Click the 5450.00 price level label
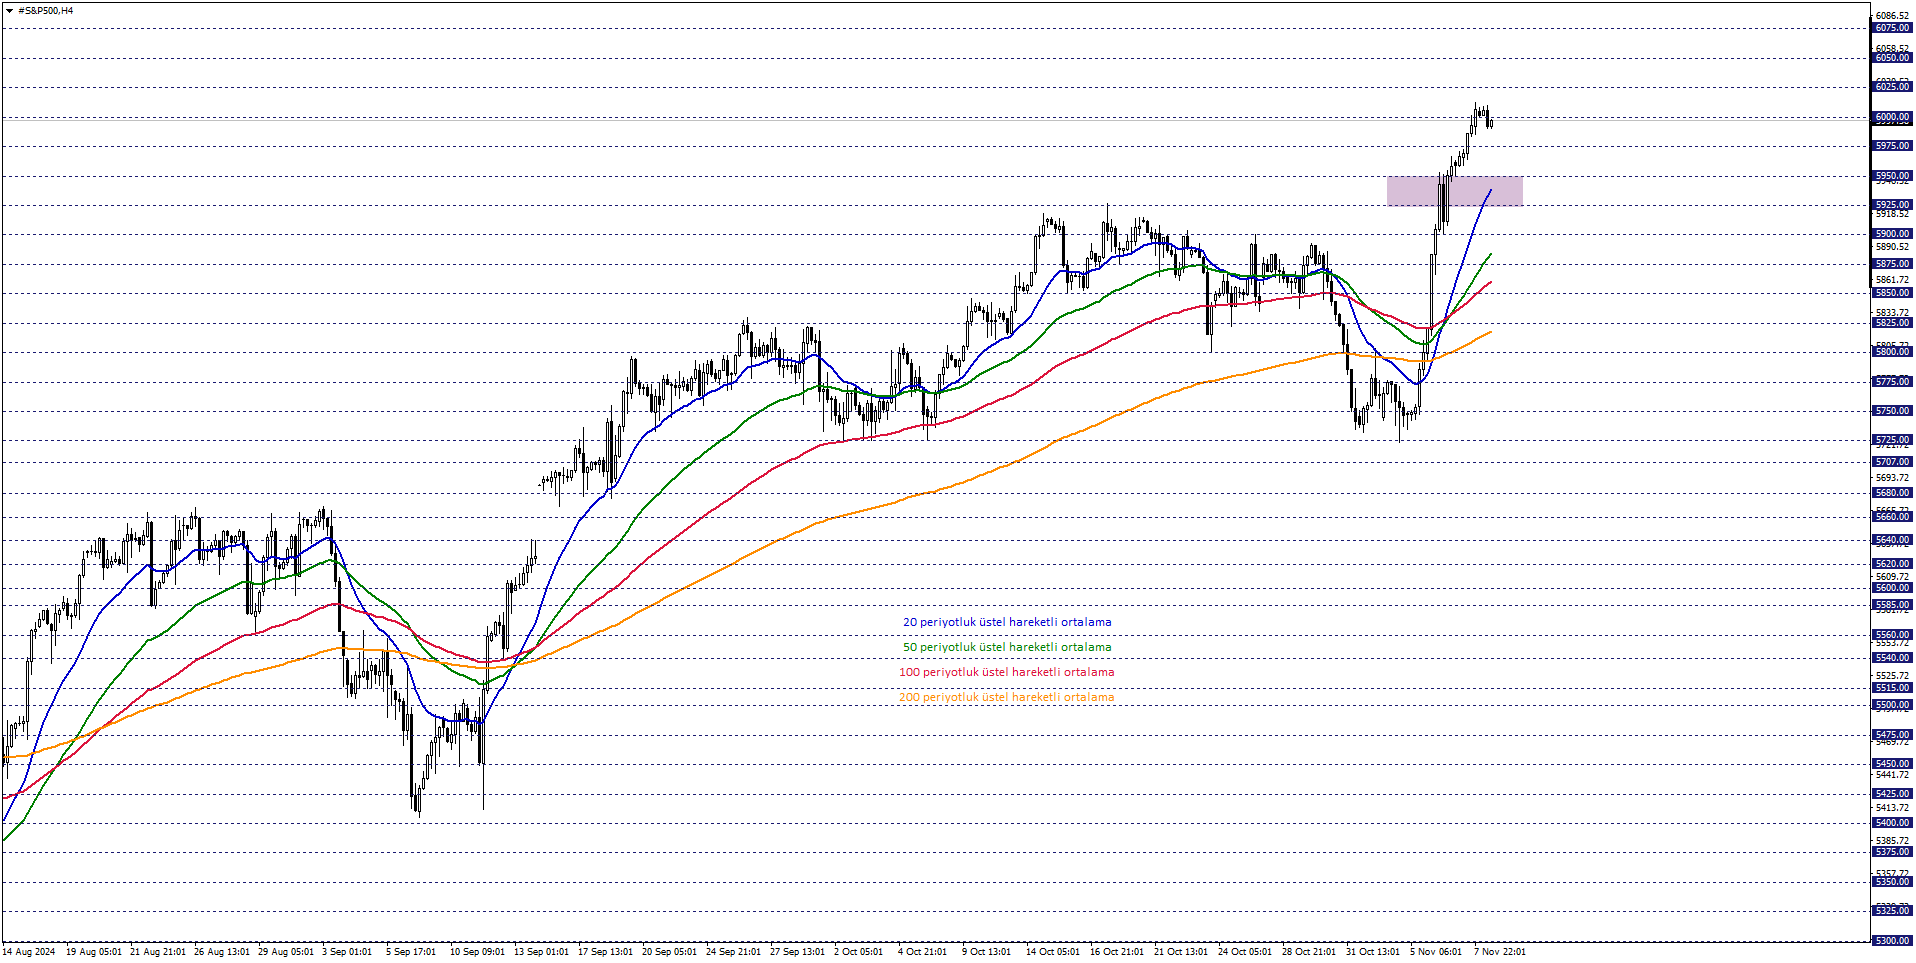 click(1892, 764)
